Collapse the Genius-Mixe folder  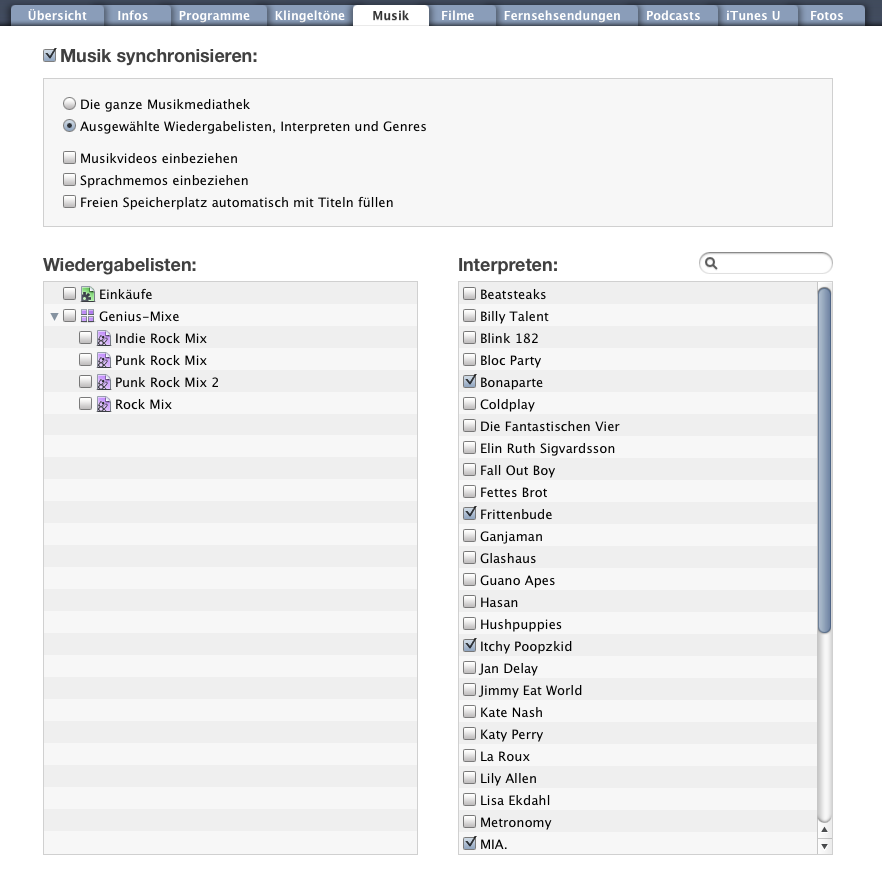point(55,317)
